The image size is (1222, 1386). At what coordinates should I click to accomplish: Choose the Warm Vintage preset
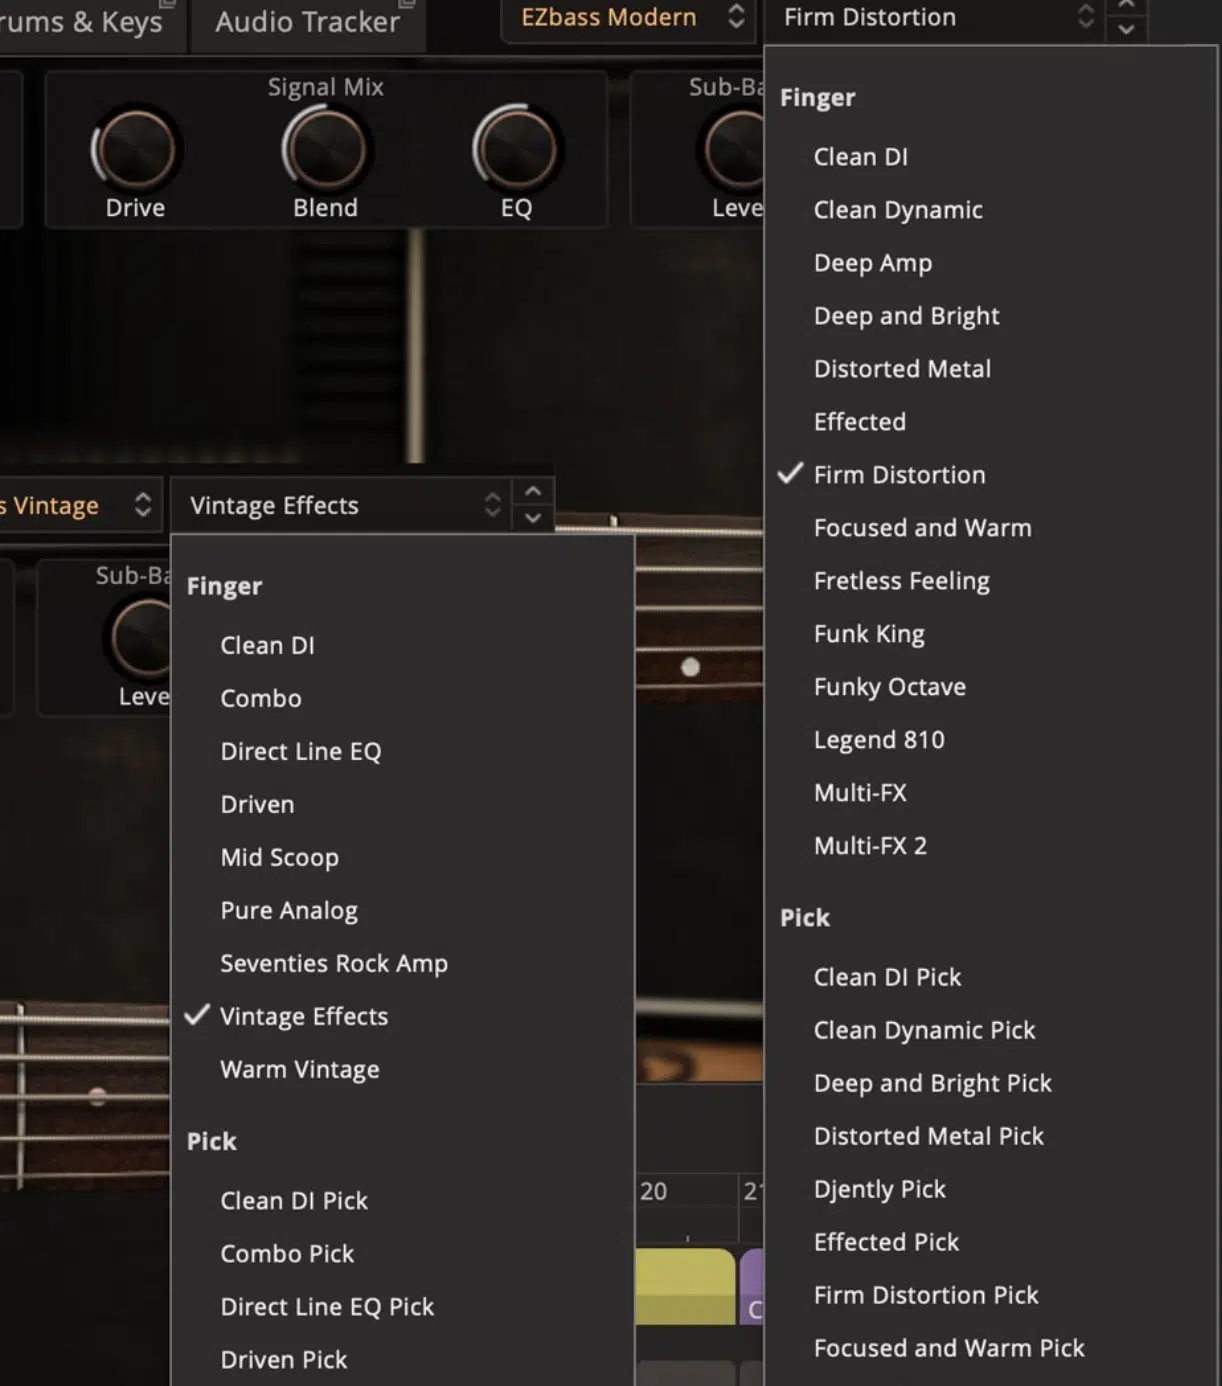(x=403, y=1070)
